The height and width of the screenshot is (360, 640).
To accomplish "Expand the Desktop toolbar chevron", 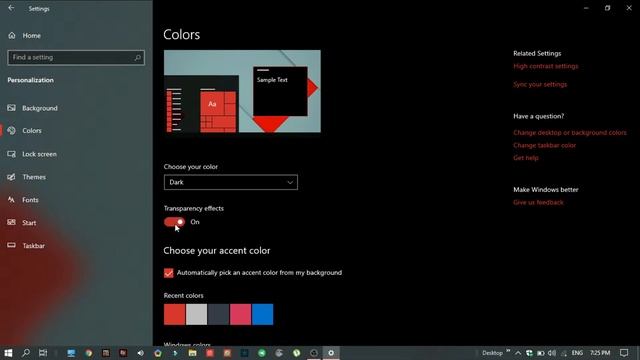I will 508,351.
